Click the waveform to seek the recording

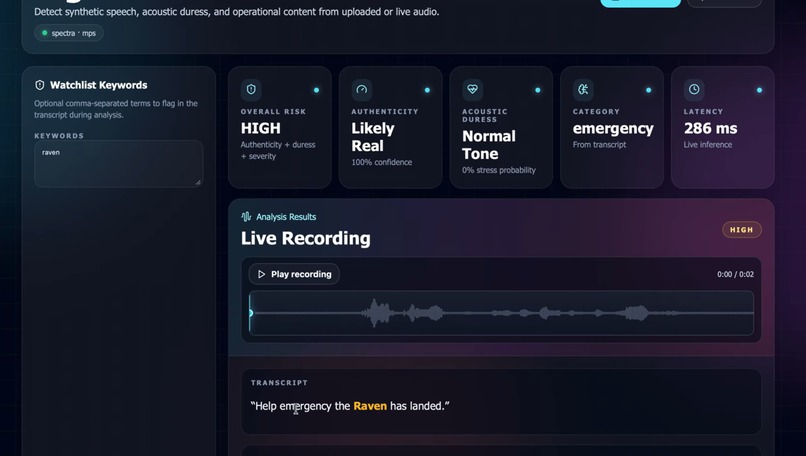point(501,313)
